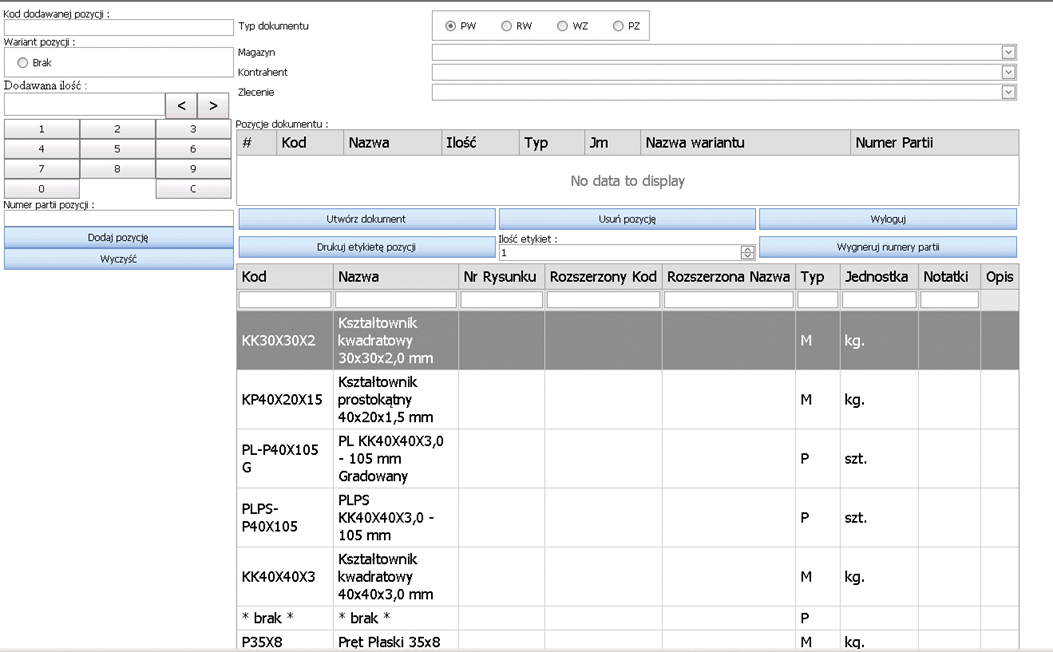Focus the Dodawana ilość input field

85,105
